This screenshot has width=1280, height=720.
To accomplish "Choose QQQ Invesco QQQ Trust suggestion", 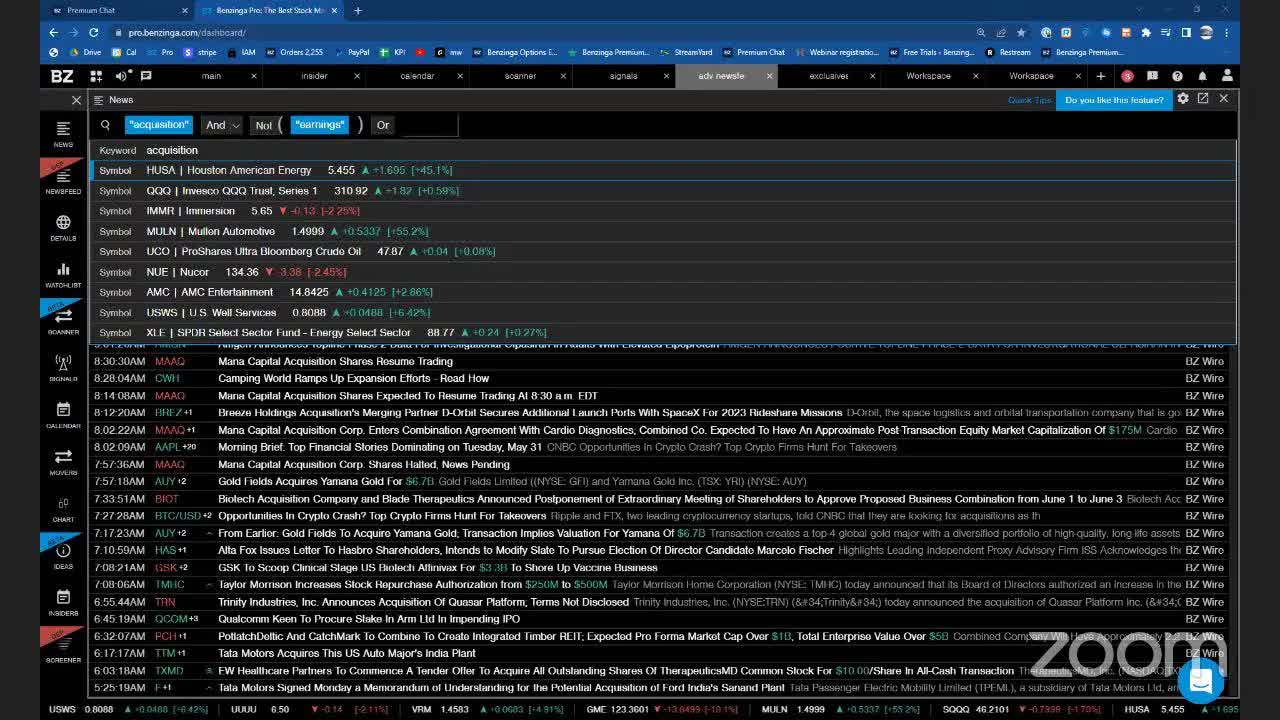I will point(663,190).
